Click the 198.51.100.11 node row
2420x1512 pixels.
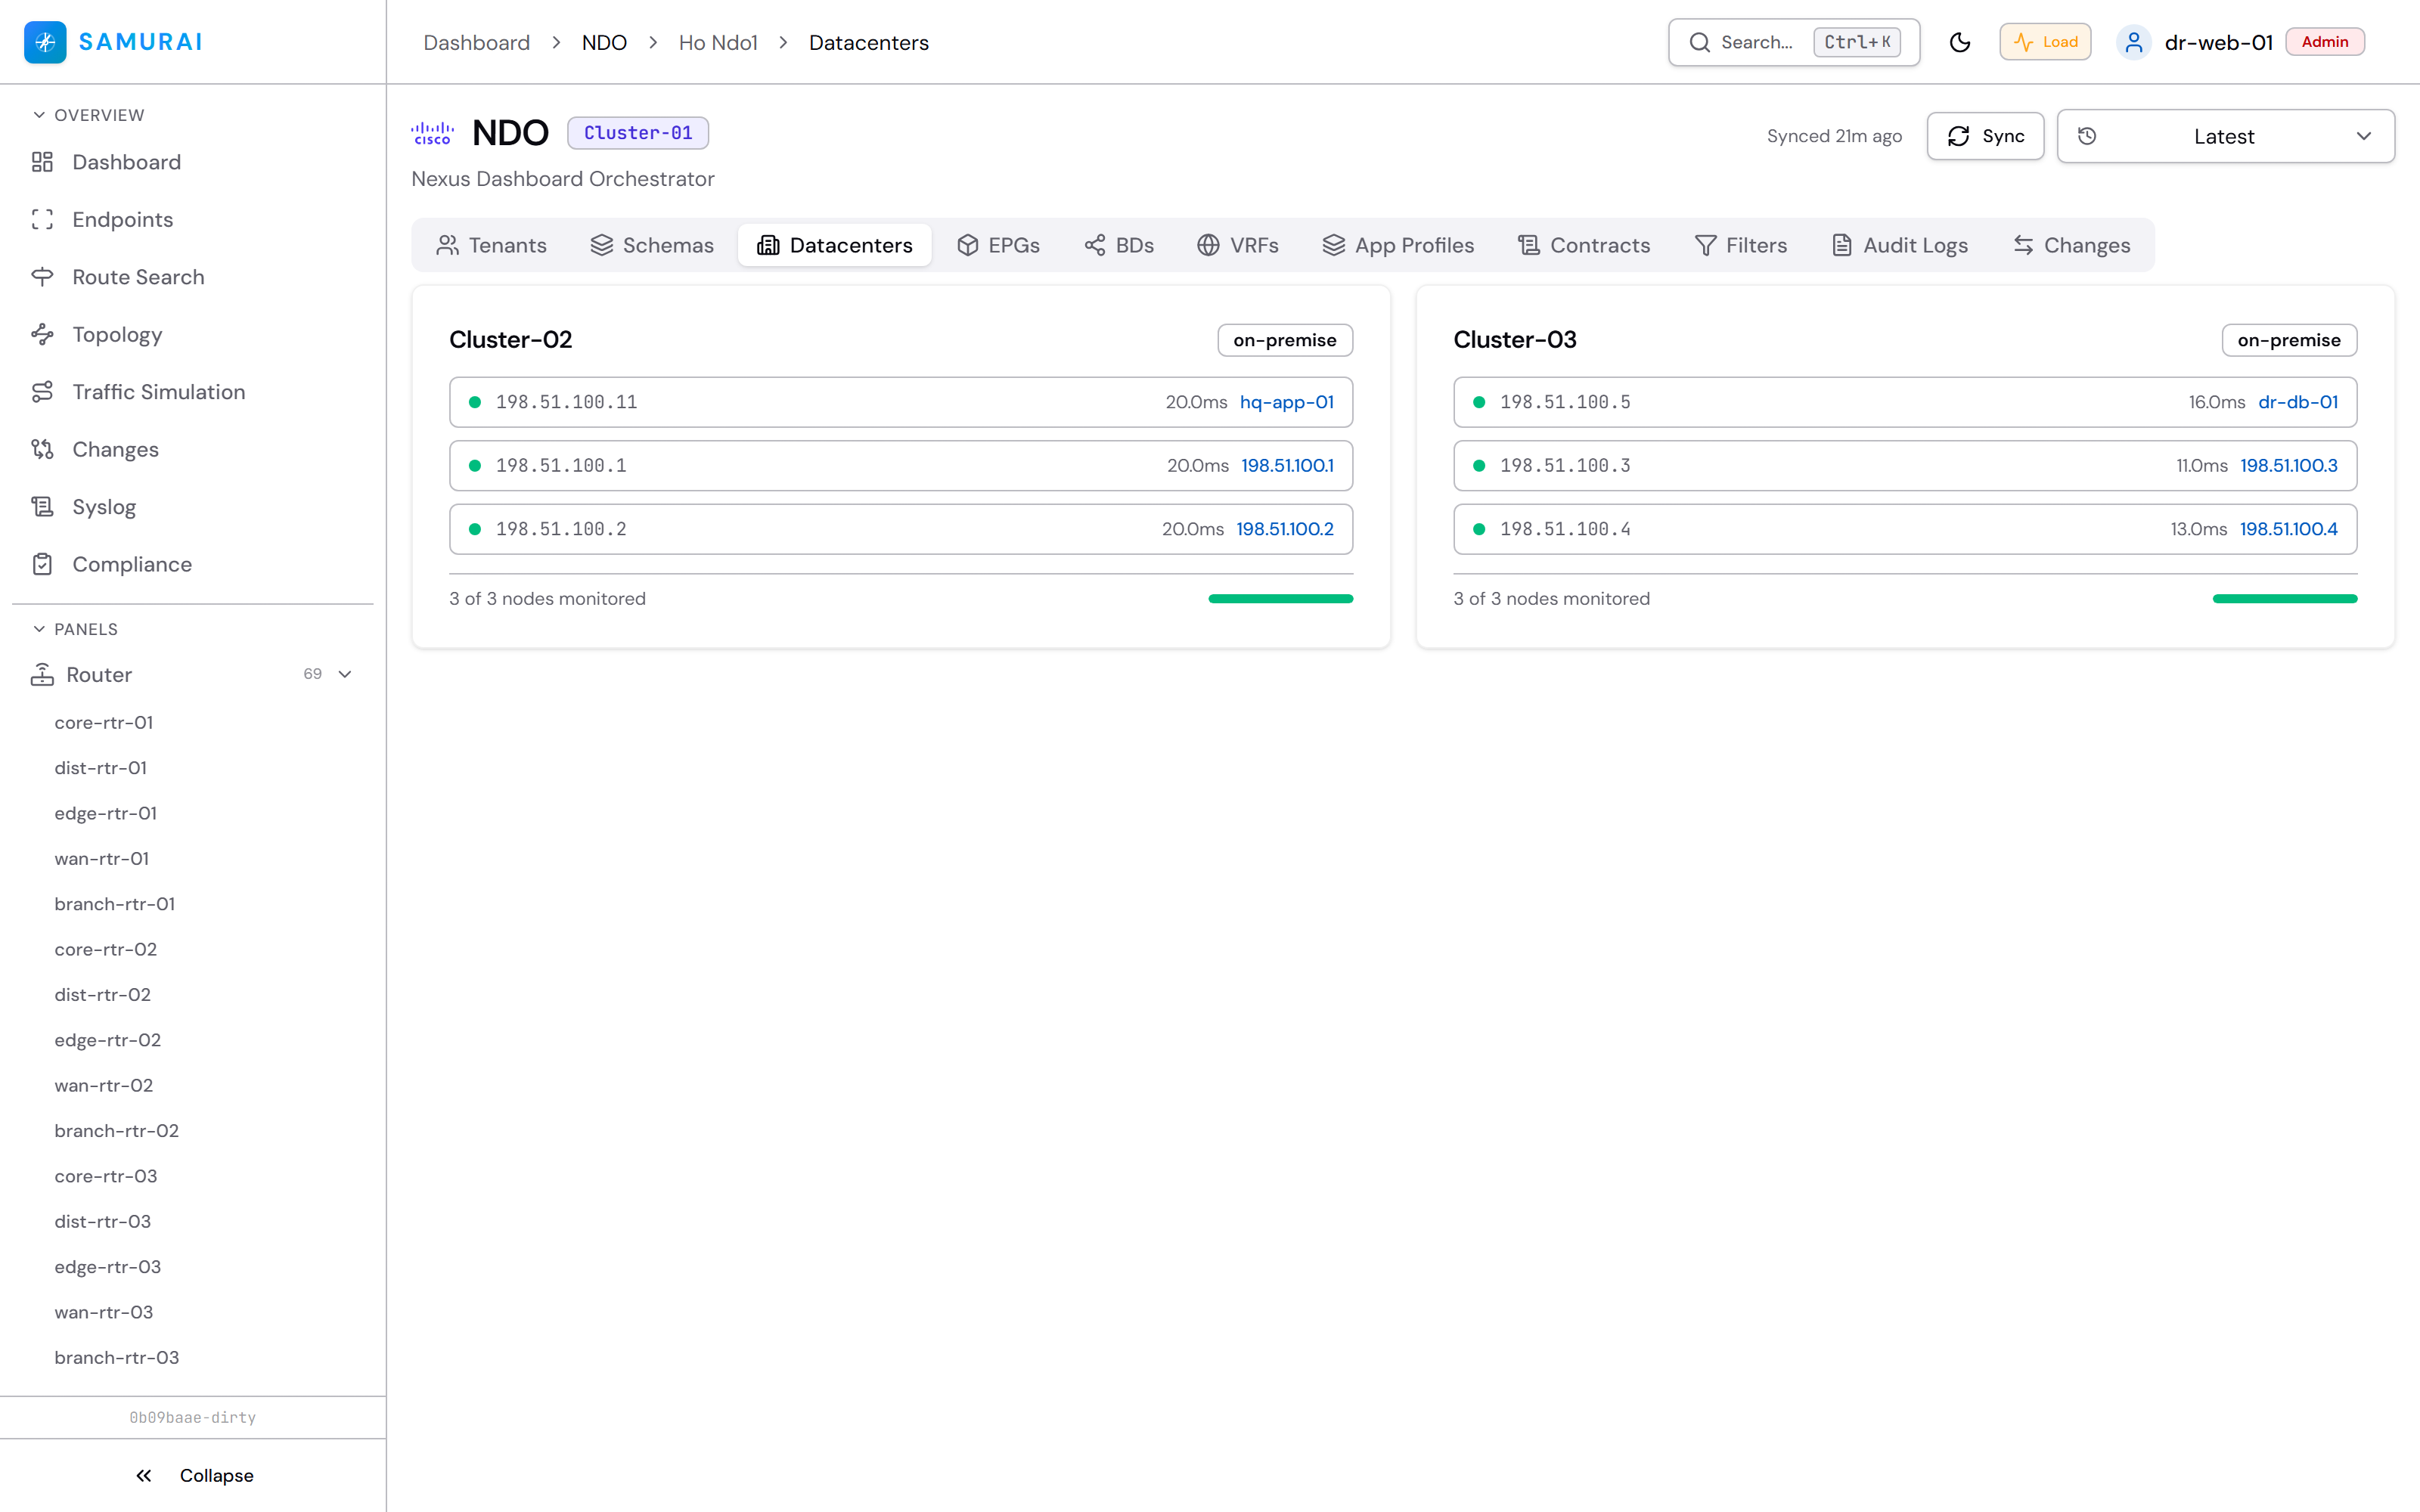[x=901, y=402]
